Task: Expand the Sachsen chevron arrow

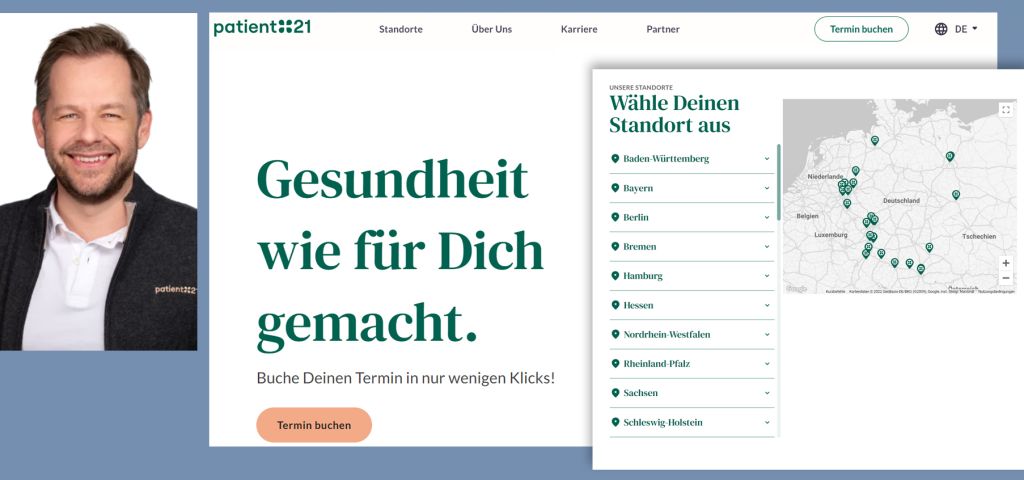Action: 767,393
